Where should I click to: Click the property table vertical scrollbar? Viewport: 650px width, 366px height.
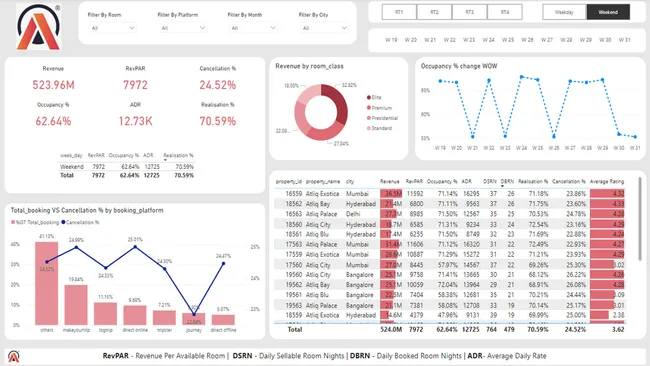pos(640,219)
